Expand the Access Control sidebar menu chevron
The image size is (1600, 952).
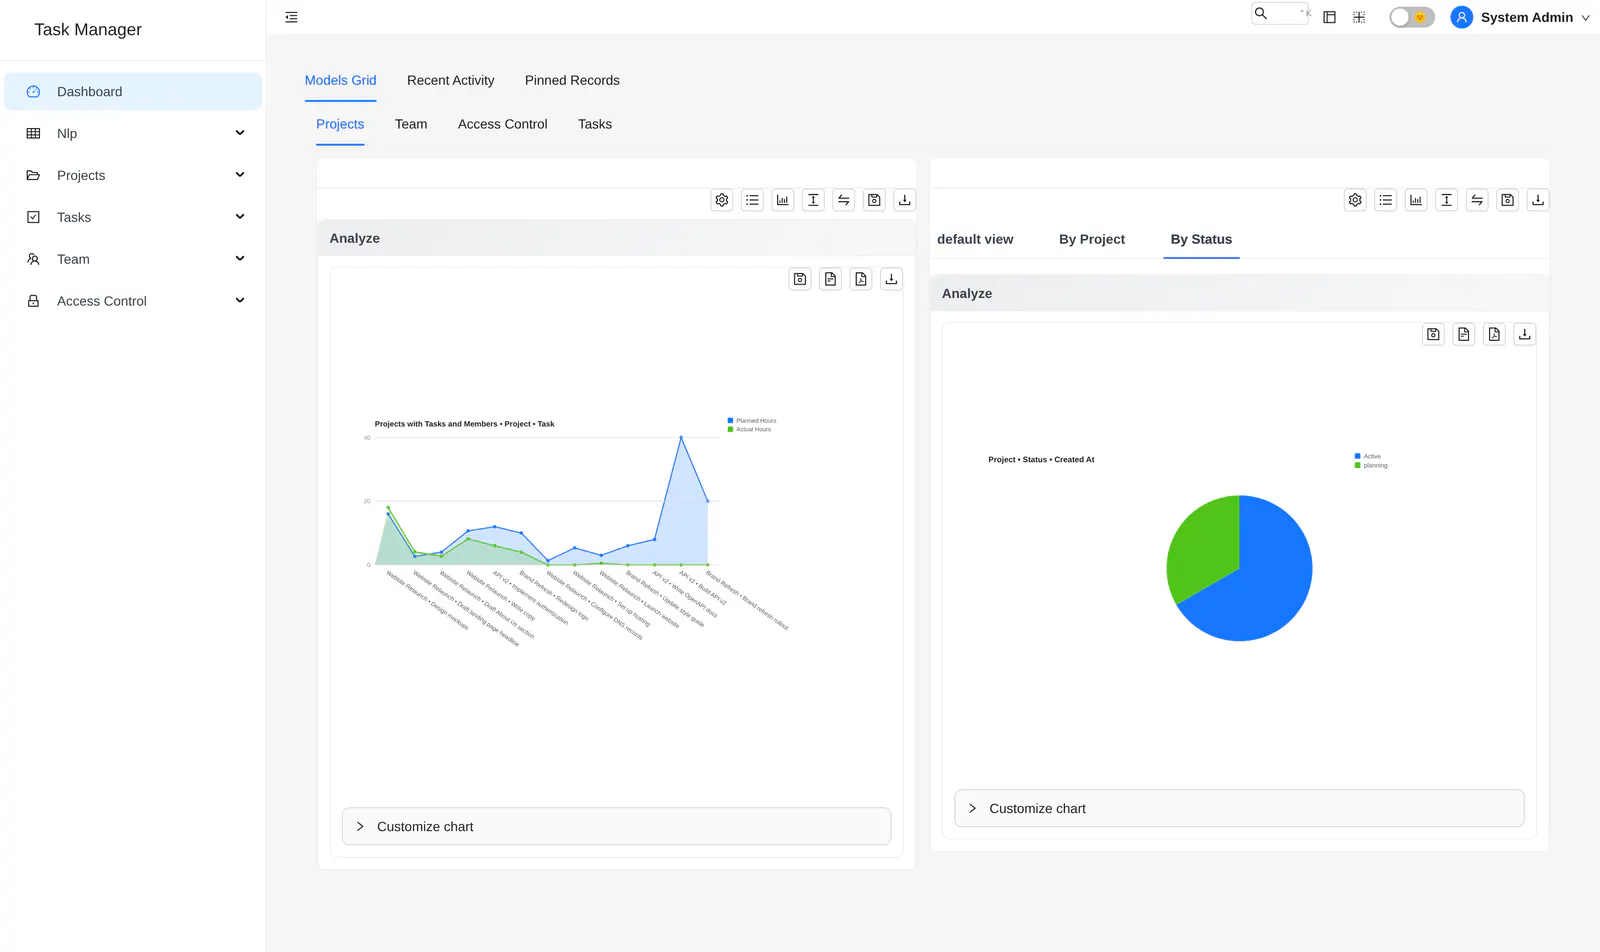pos(240,301)
